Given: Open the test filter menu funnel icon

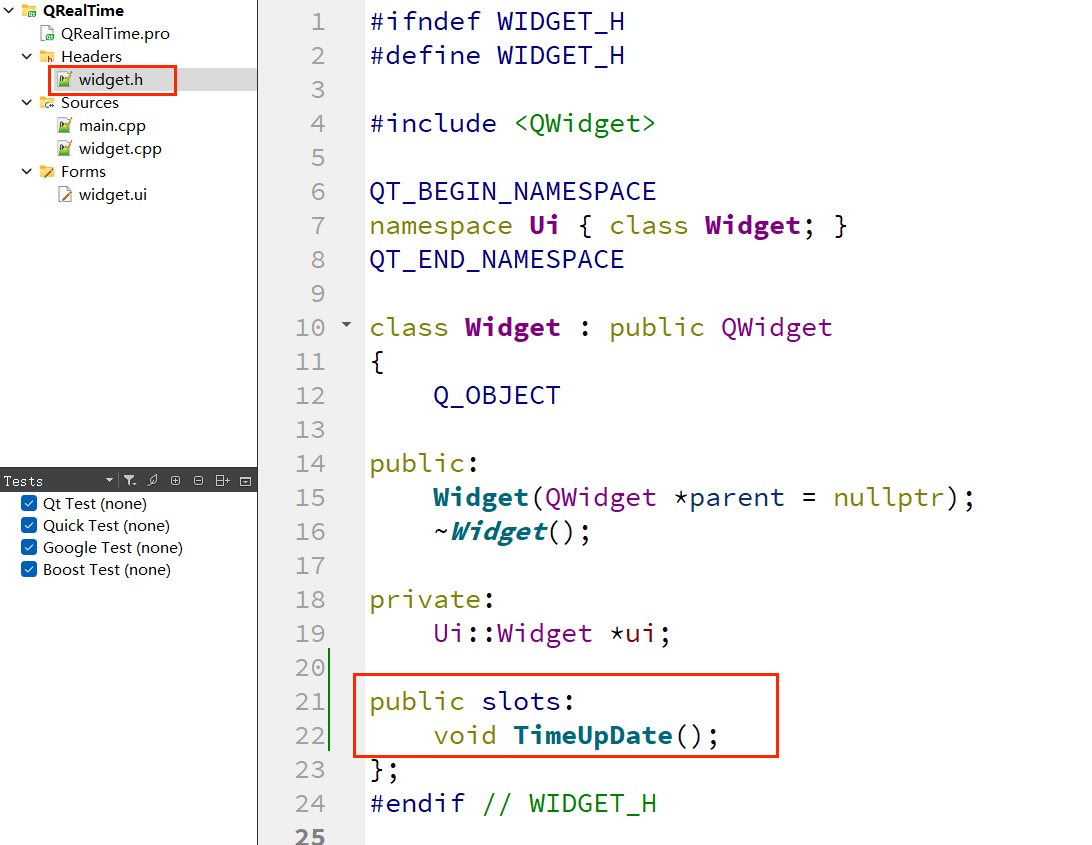Looking at the screenshot, I should pos(130,481).
